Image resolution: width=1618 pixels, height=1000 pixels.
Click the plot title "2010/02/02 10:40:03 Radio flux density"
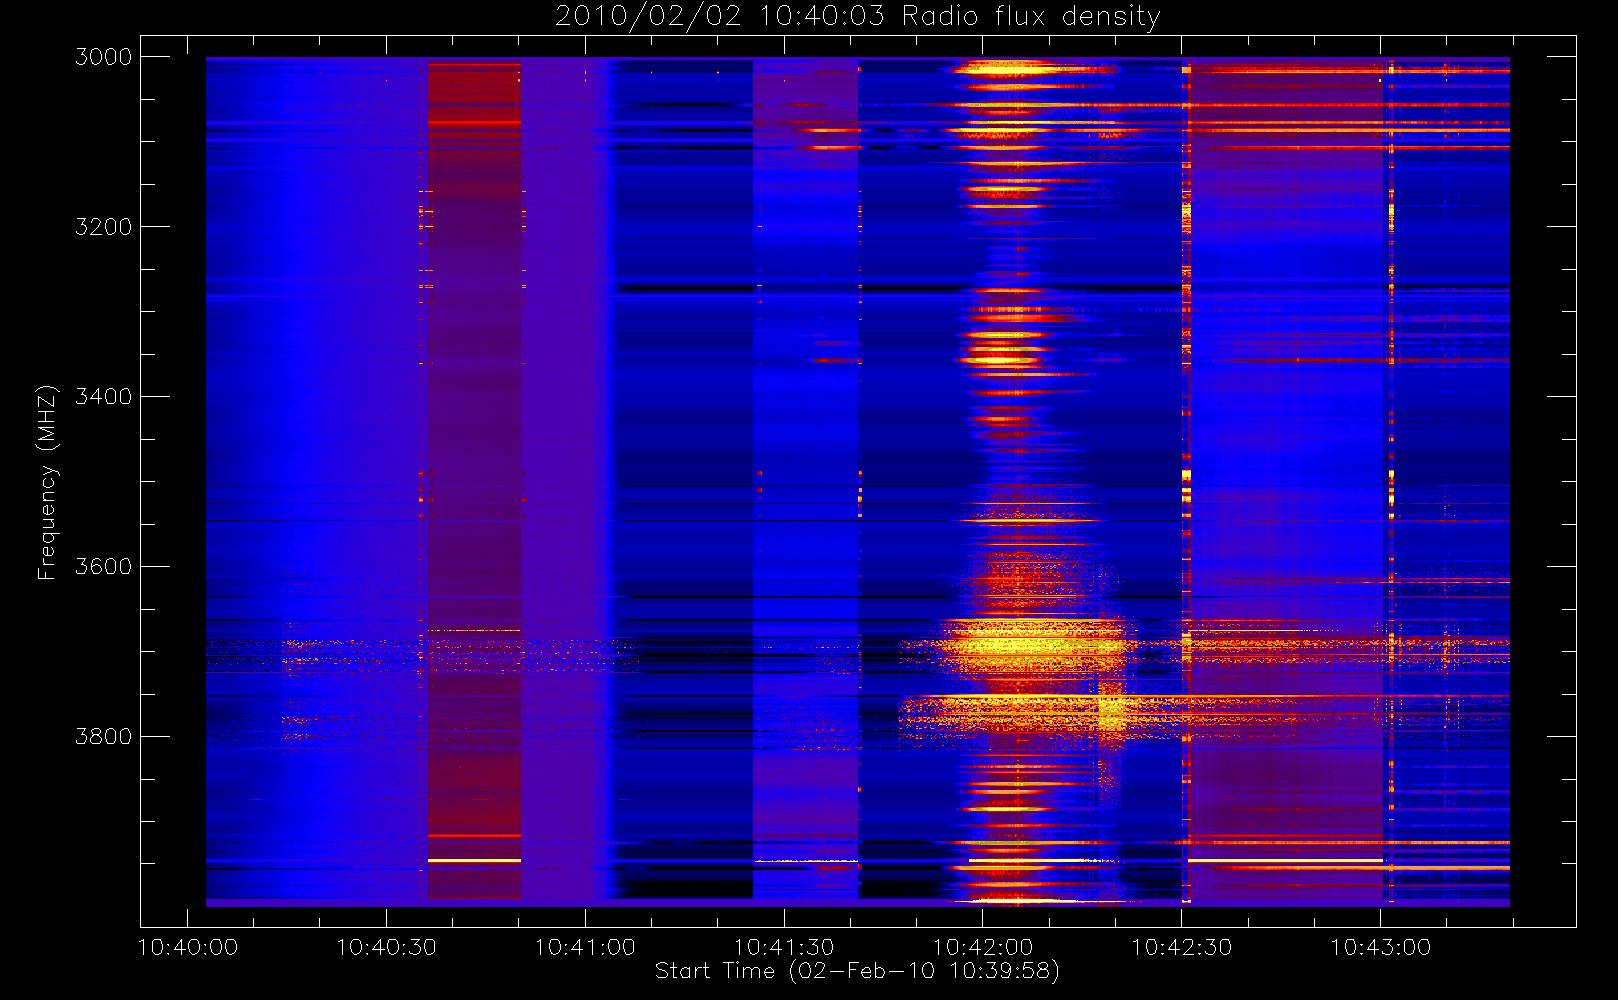pos(857,16)
